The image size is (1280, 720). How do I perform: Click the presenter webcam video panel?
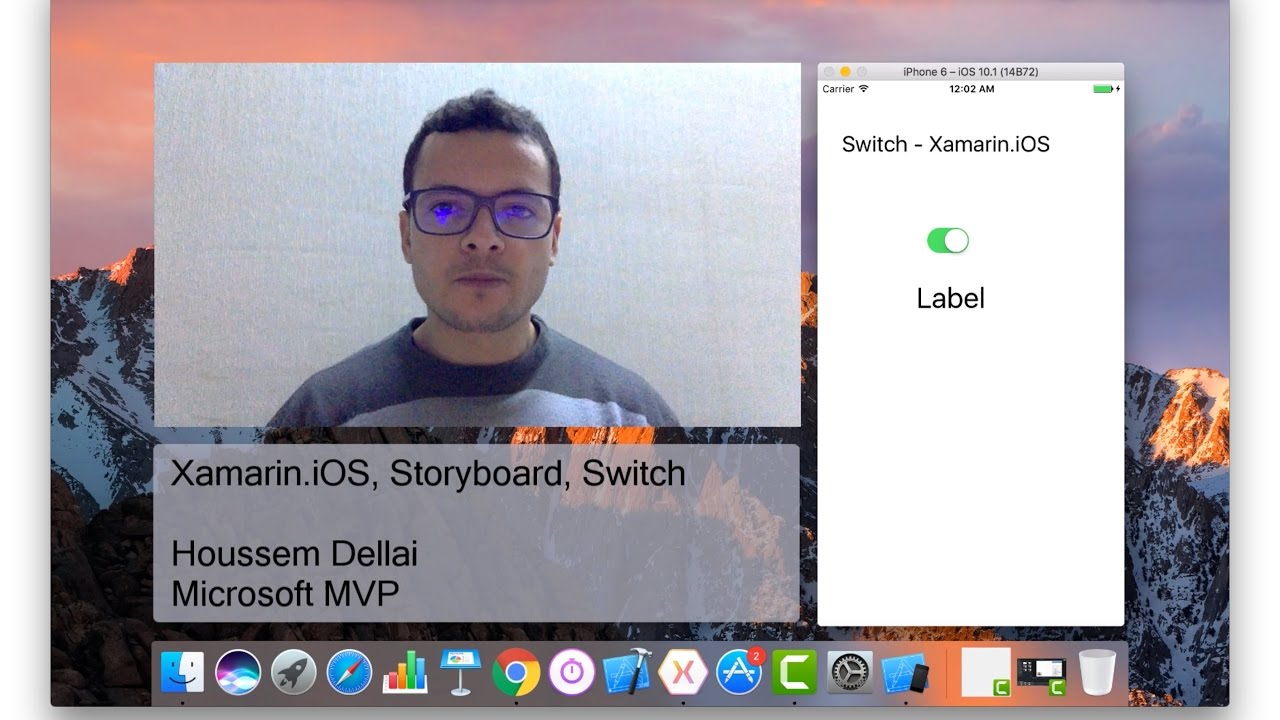point(477,245)
